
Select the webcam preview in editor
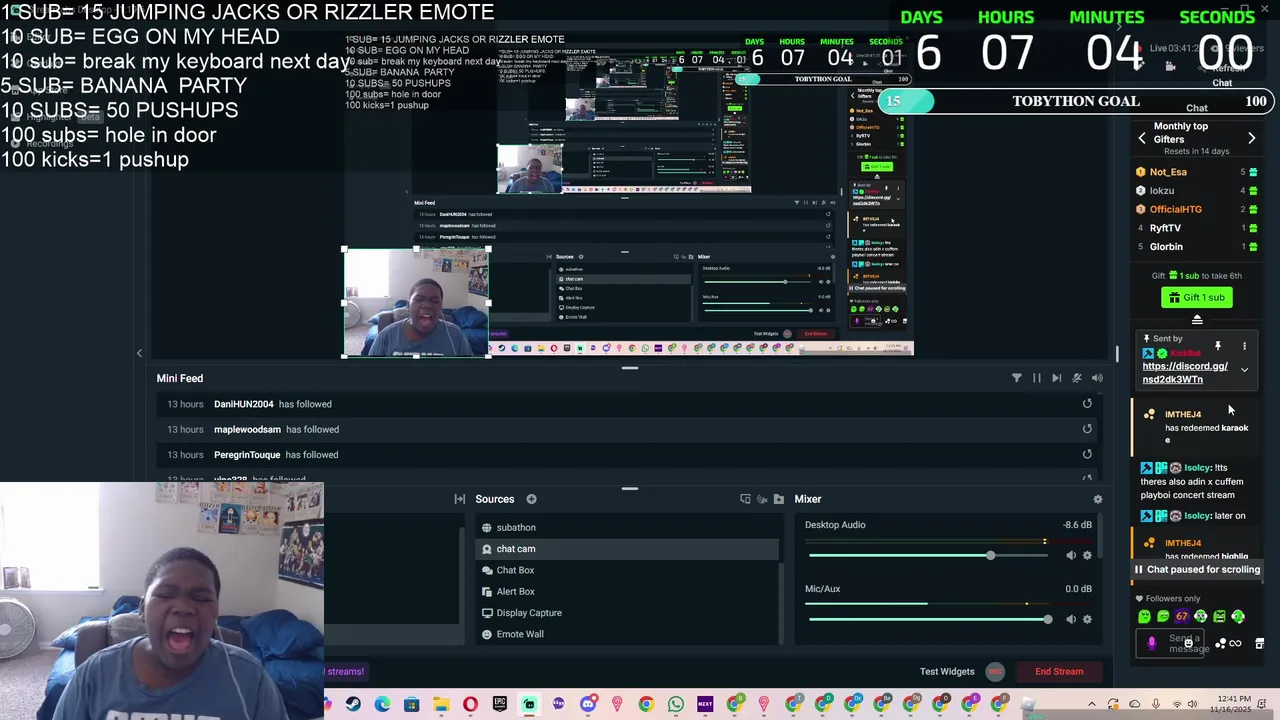[x=416, y=302]
